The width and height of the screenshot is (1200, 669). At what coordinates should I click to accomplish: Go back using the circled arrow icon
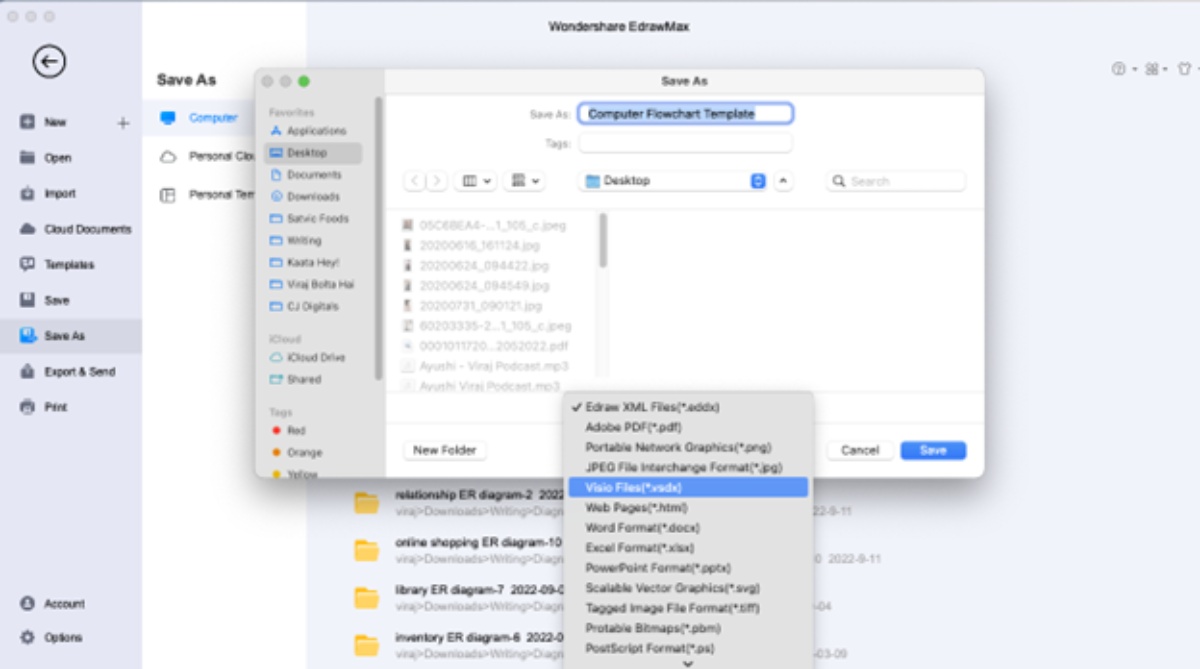(49, 62)
